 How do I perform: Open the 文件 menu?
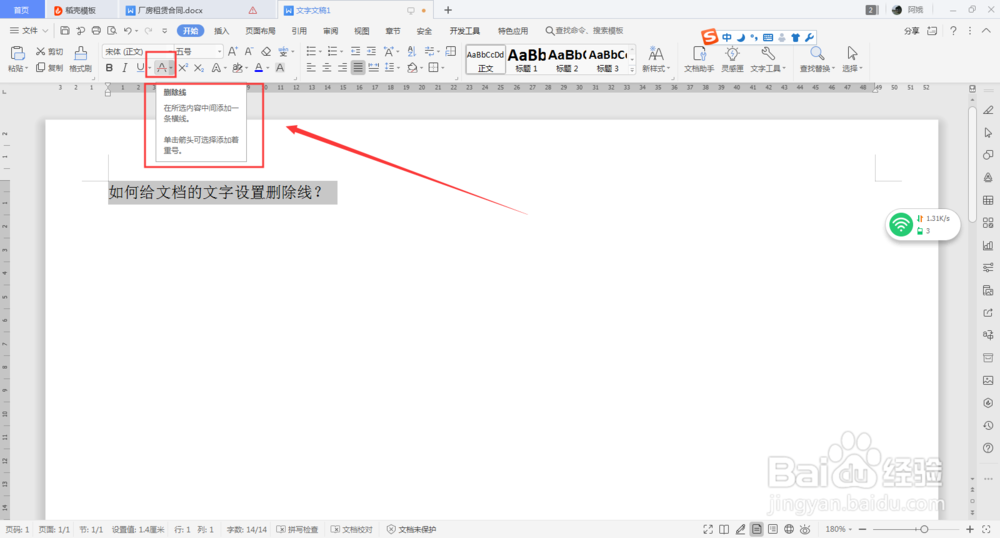(29, 31)
